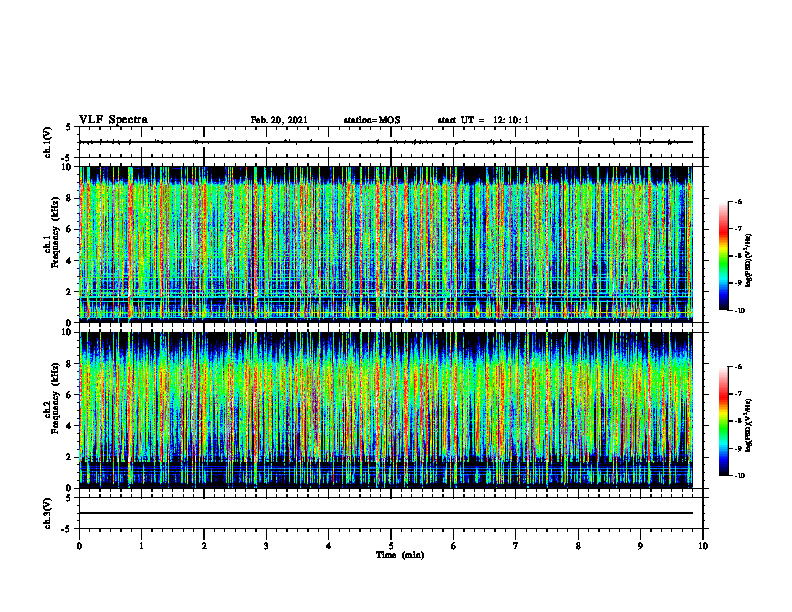Click time axis tick label "0"
Screen dimensions: 792x612
coord(79,546)
